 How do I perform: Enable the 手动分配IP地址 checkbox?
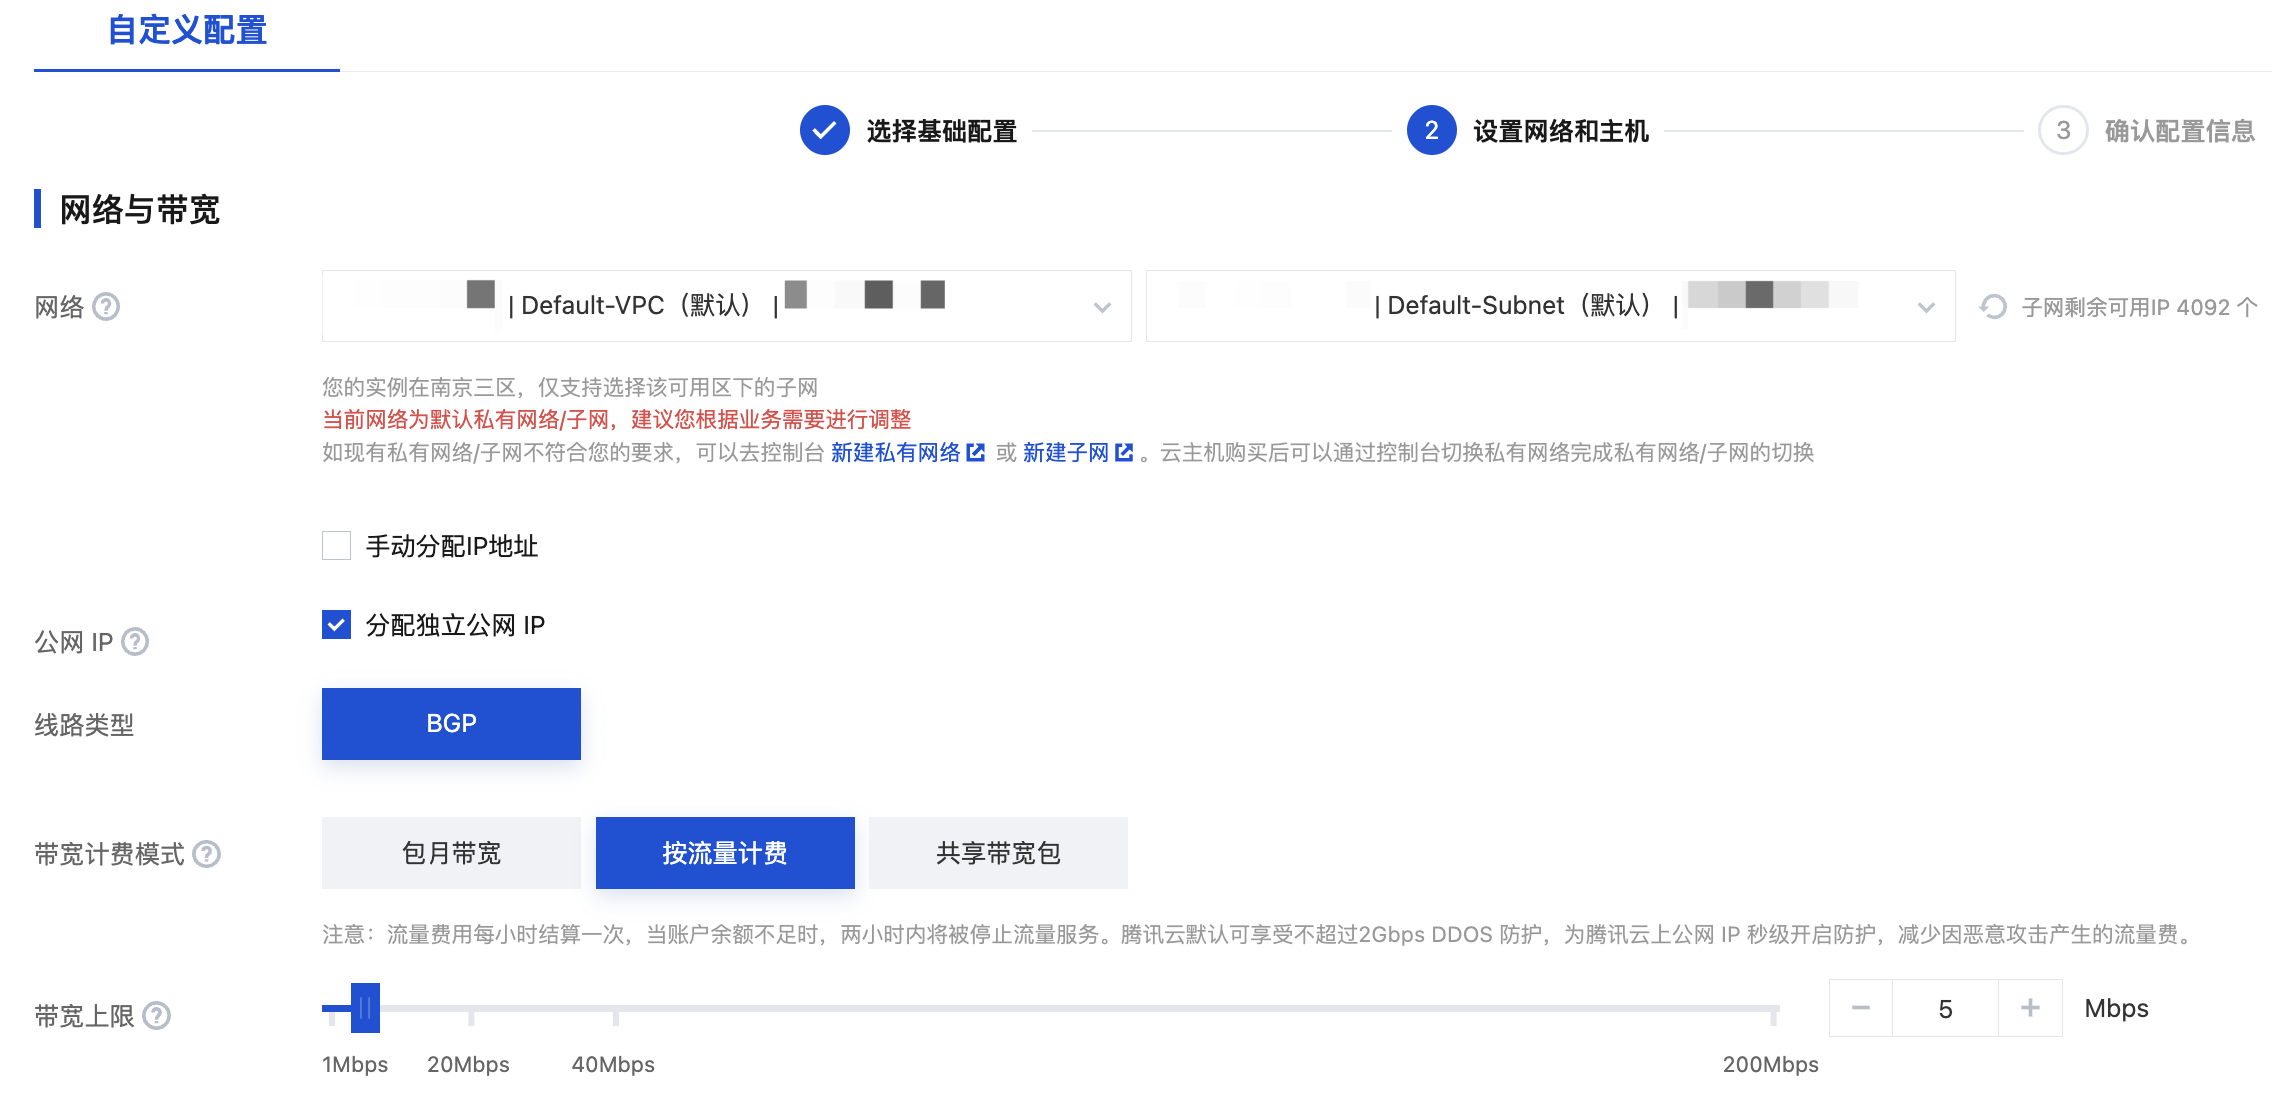[337, 546]
